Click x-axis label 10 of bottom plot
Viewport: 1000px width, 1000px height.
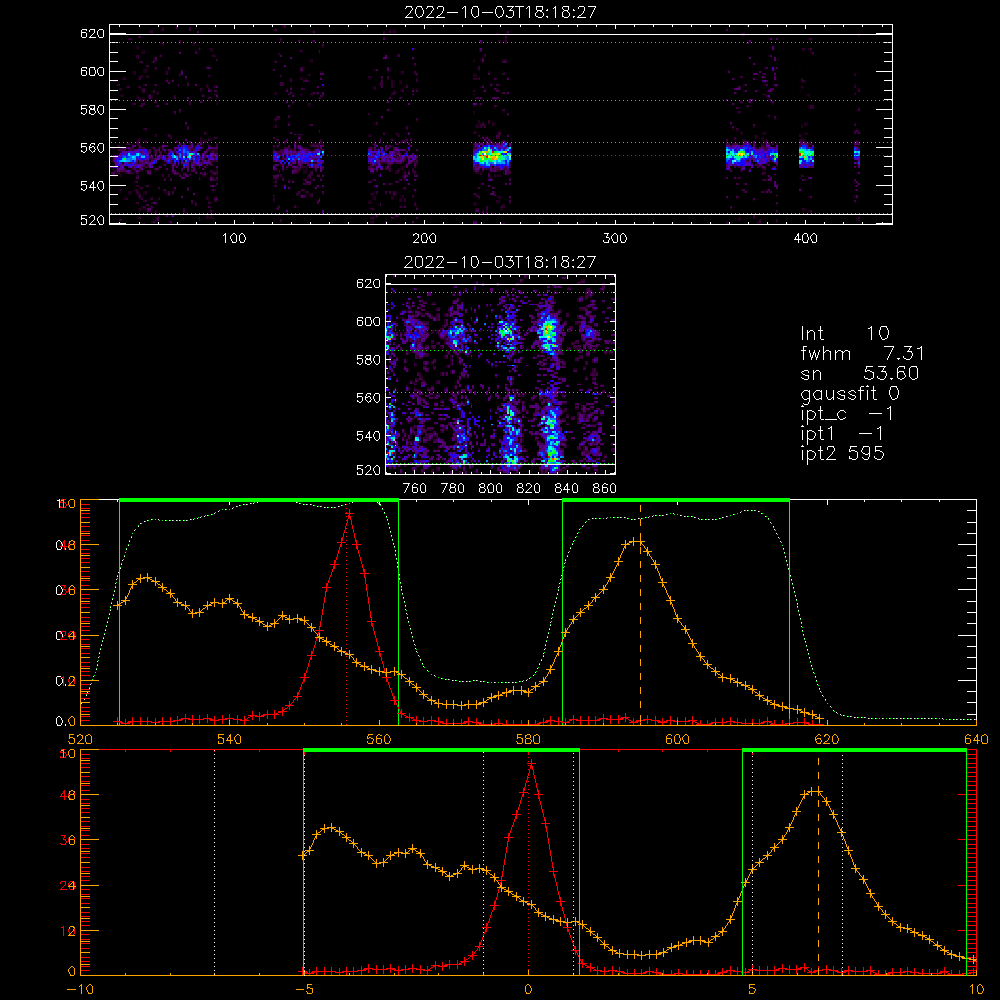tap(976, 989)
